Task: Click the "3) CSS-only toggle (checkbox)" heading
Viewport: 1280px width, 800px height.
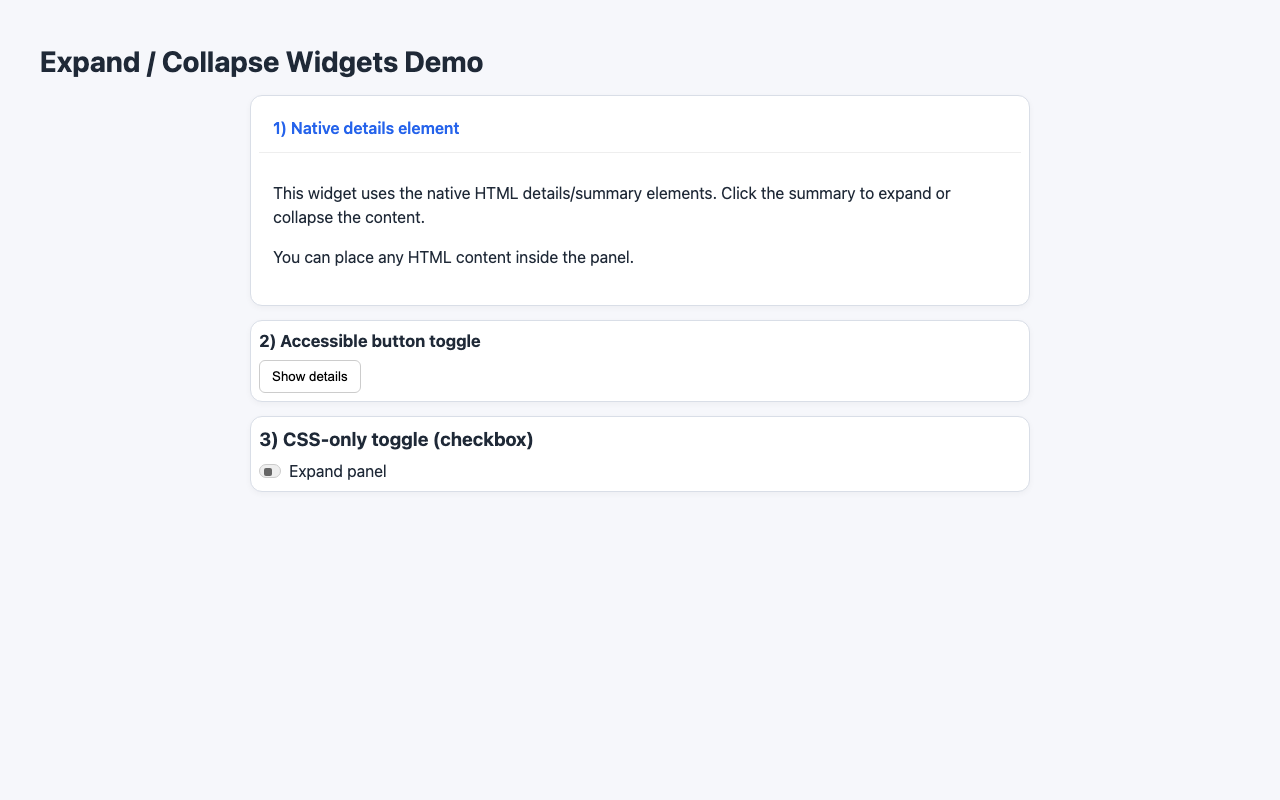Action: click(x=396, y=439)
